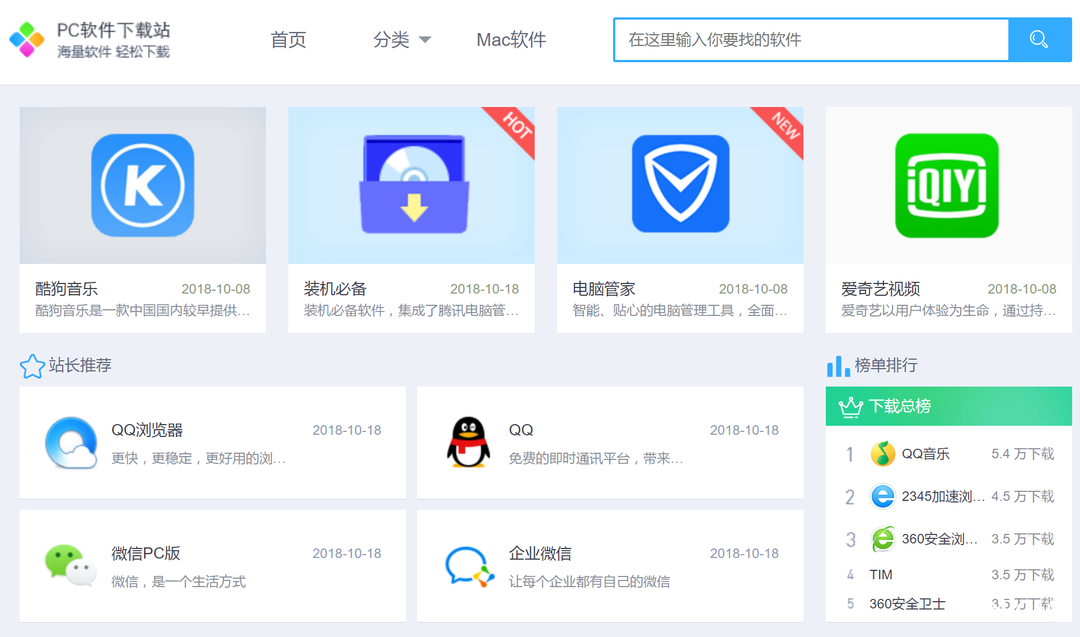The height and width of the screenshot is (637, 1080).
Task: Click the 电脑管家 description text
Action: [x=680, y=311]
